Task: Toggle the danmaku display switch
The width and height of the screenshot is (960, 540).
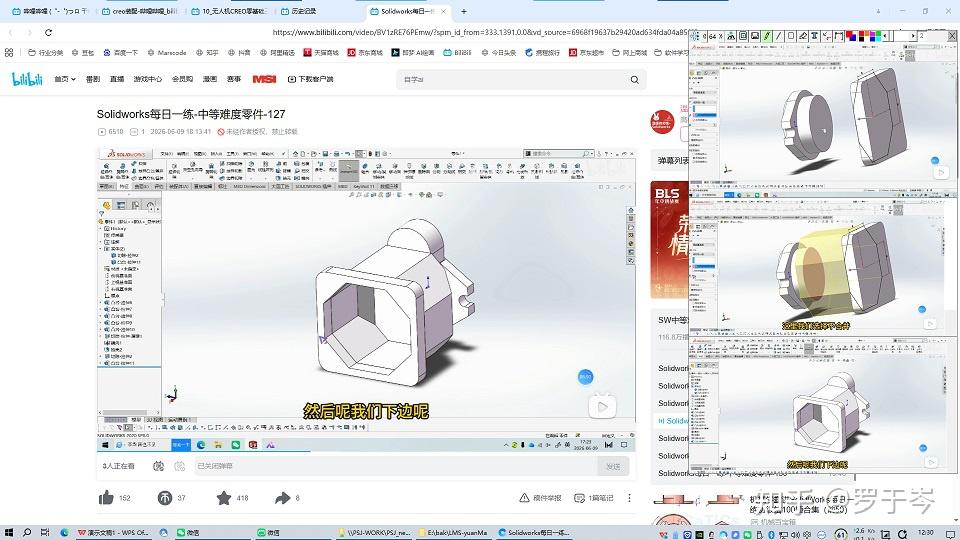Action: [159, 466]
